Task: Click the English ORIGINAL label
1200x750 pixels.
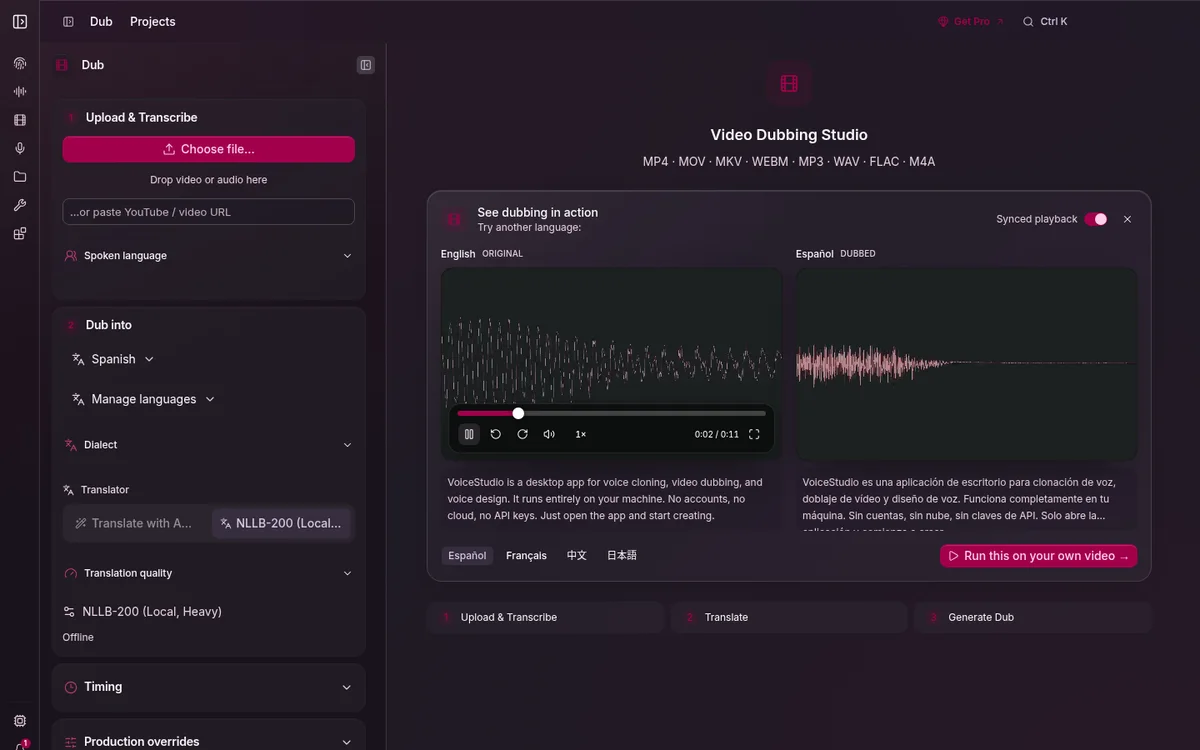Action: point(482,254)
